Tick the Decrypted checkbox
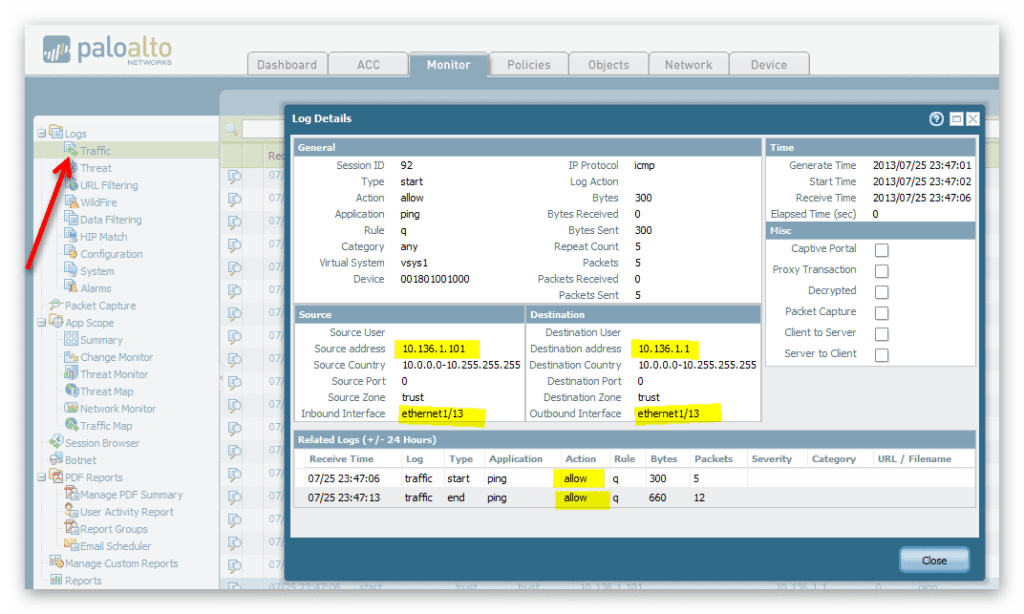The width and height of the screenshot is (1024, 614). (x=882, y=291)
